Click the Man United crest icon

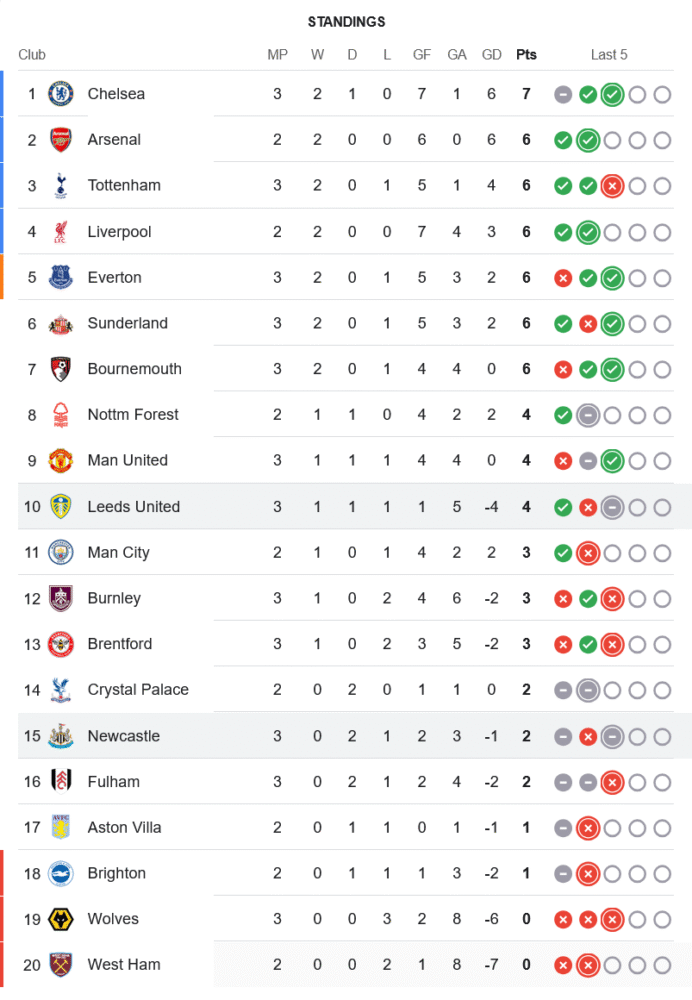(x=61, y=461)
